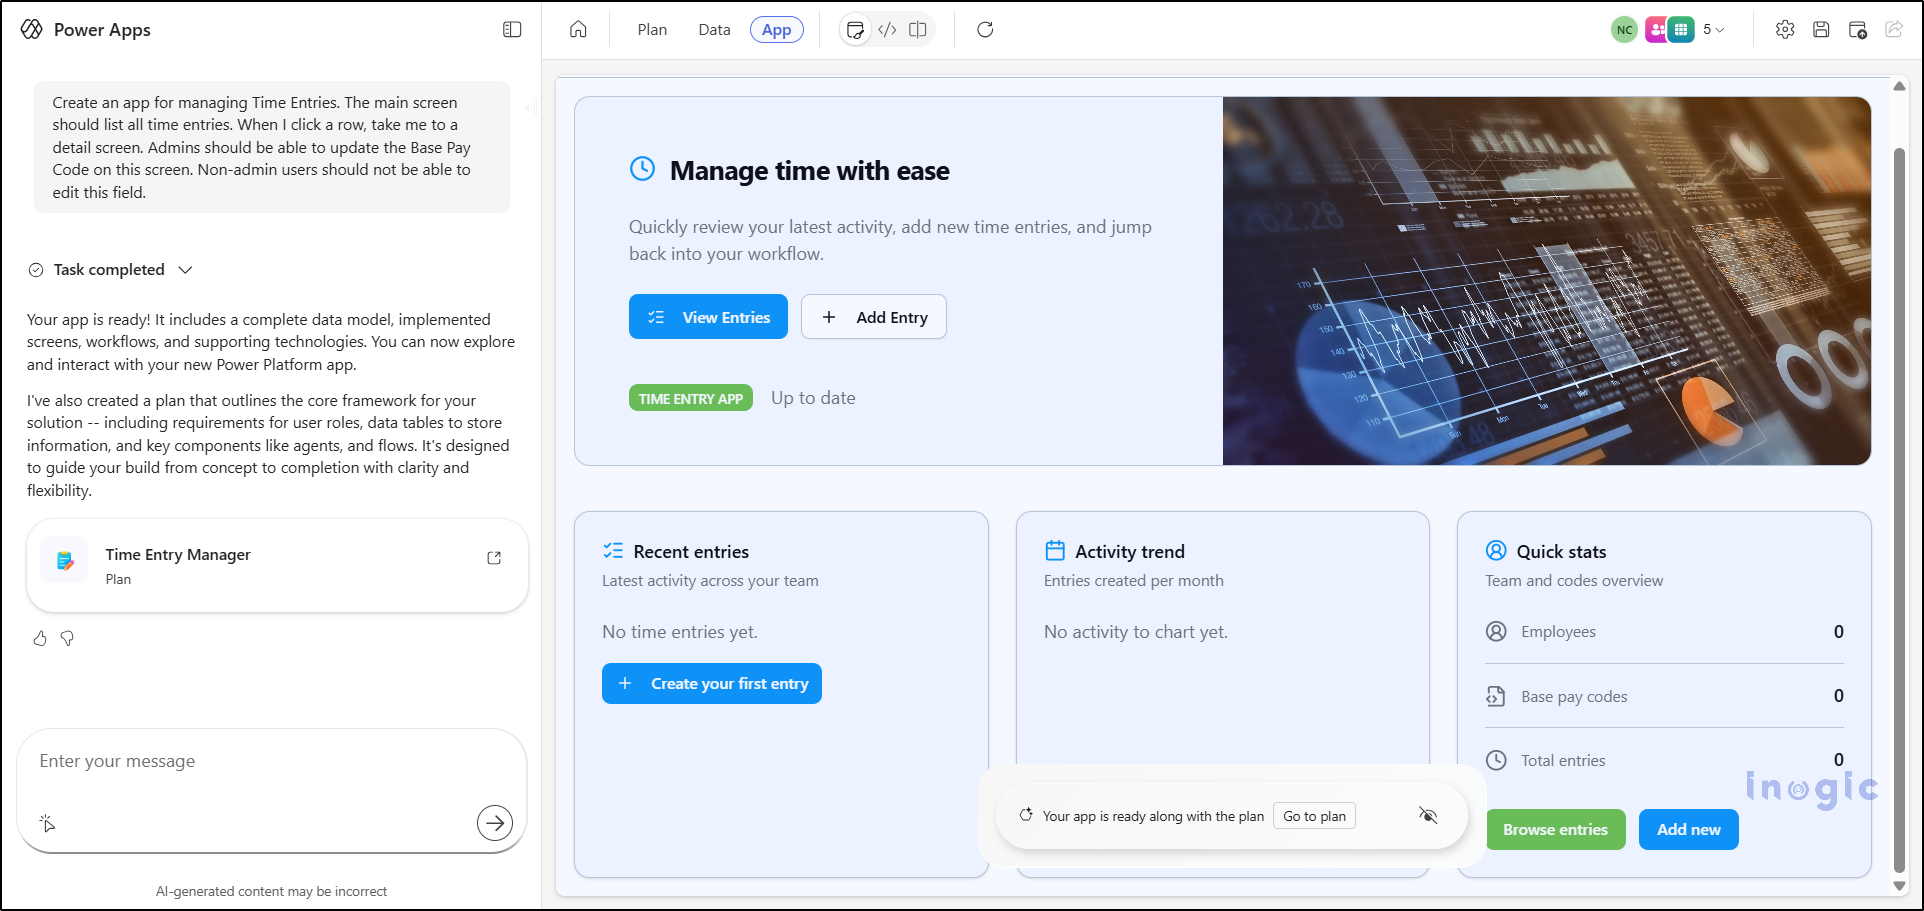Hide the app ready notification with eye icon

pos(1428,816)
